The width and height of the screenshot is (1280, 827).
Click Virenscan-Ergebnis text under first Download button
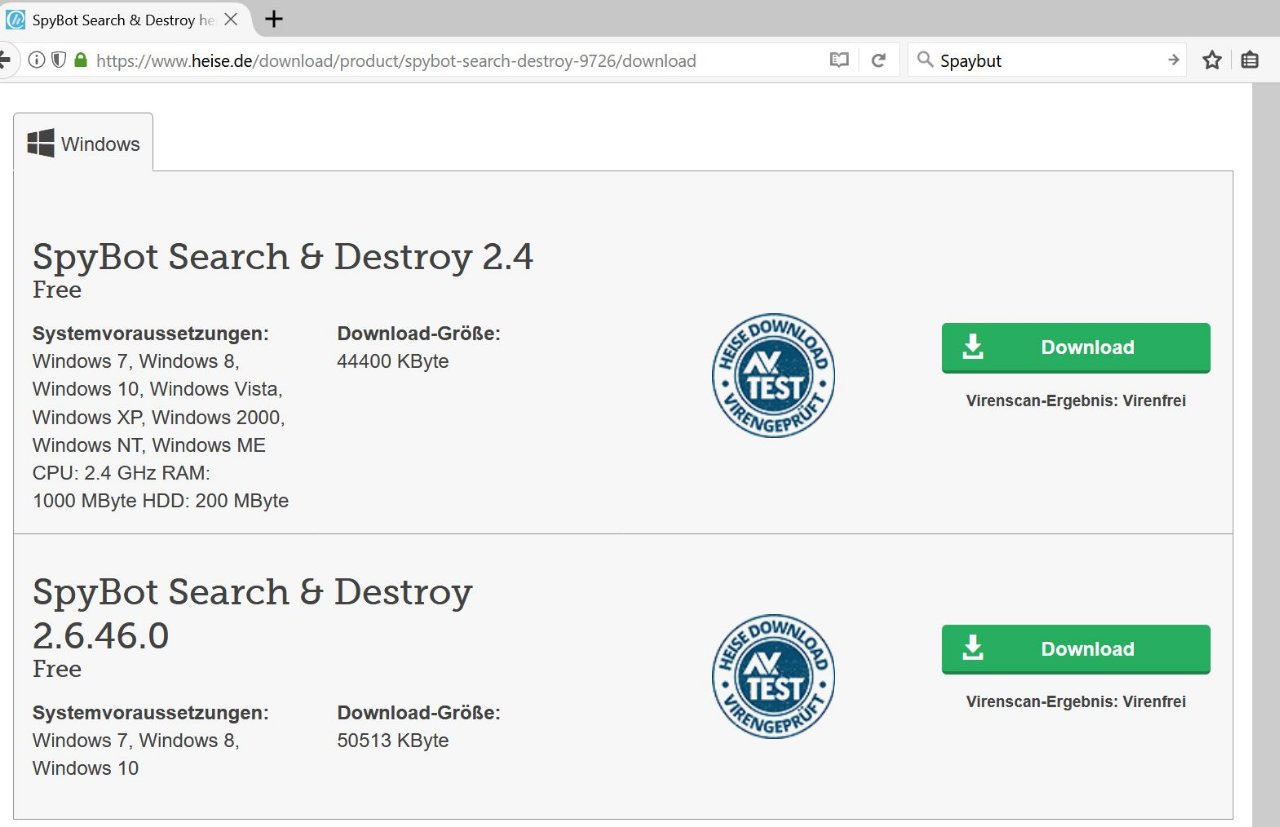(x=1076, y=401)
